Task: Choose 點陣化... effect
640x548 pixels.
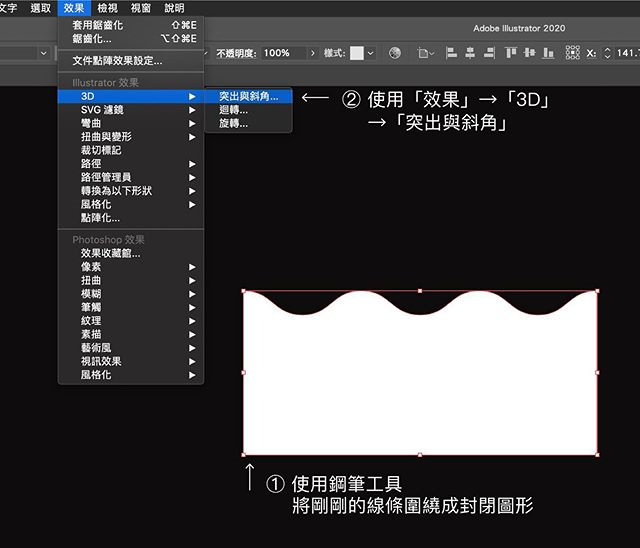Action: pos(131,217)
